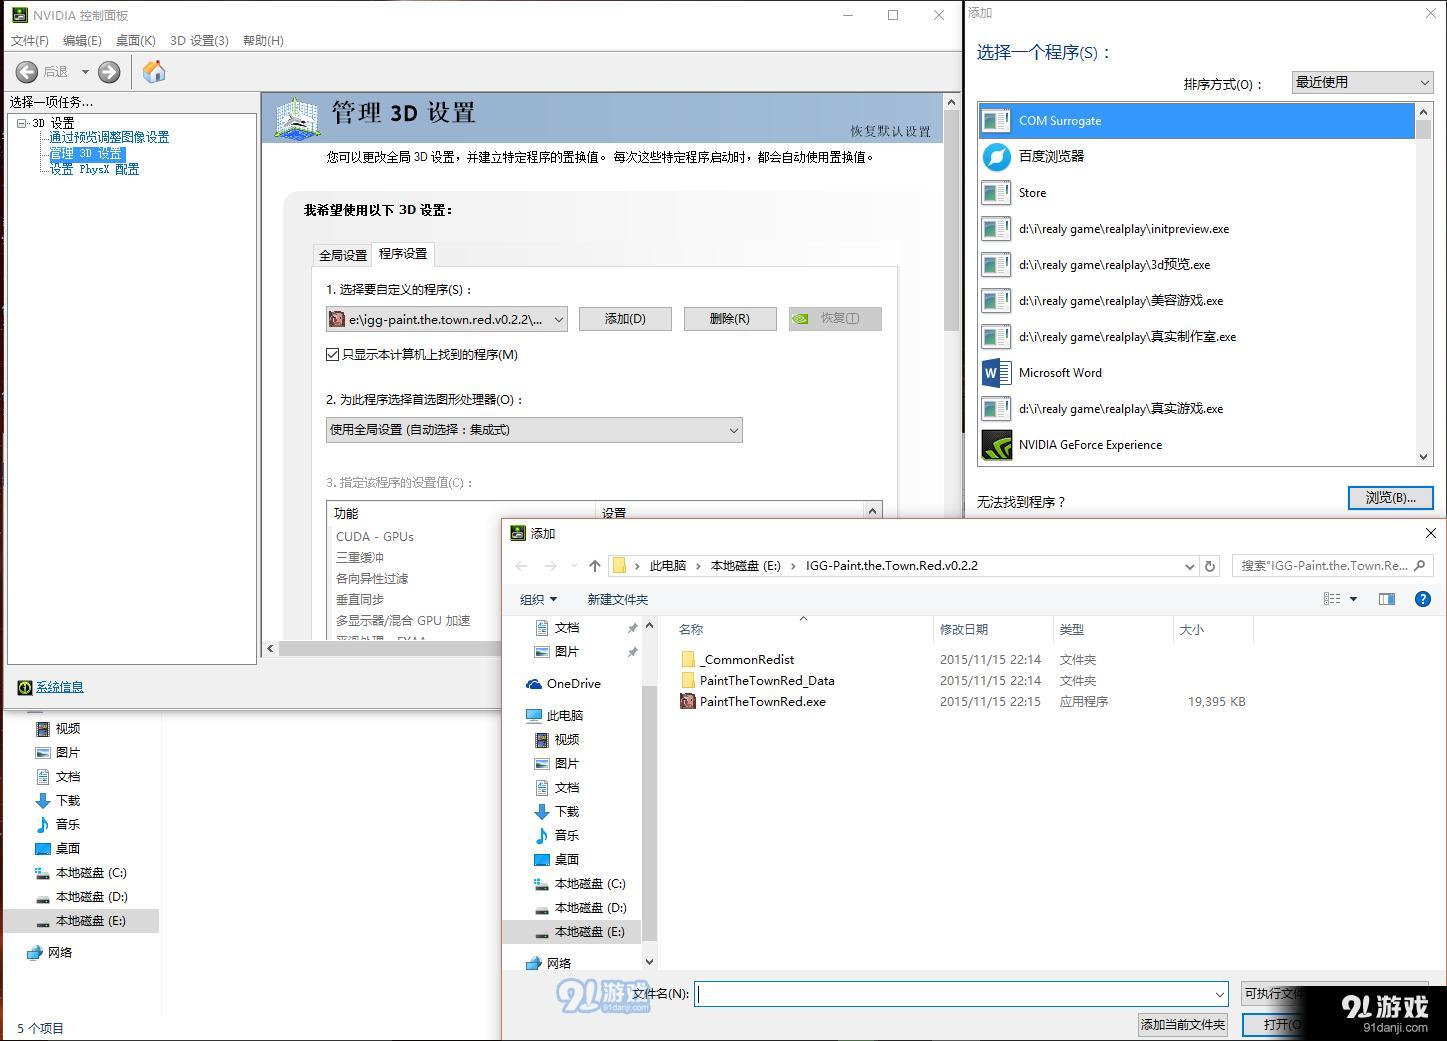
Task: Open the program selection dropdown
Action: 447,319
